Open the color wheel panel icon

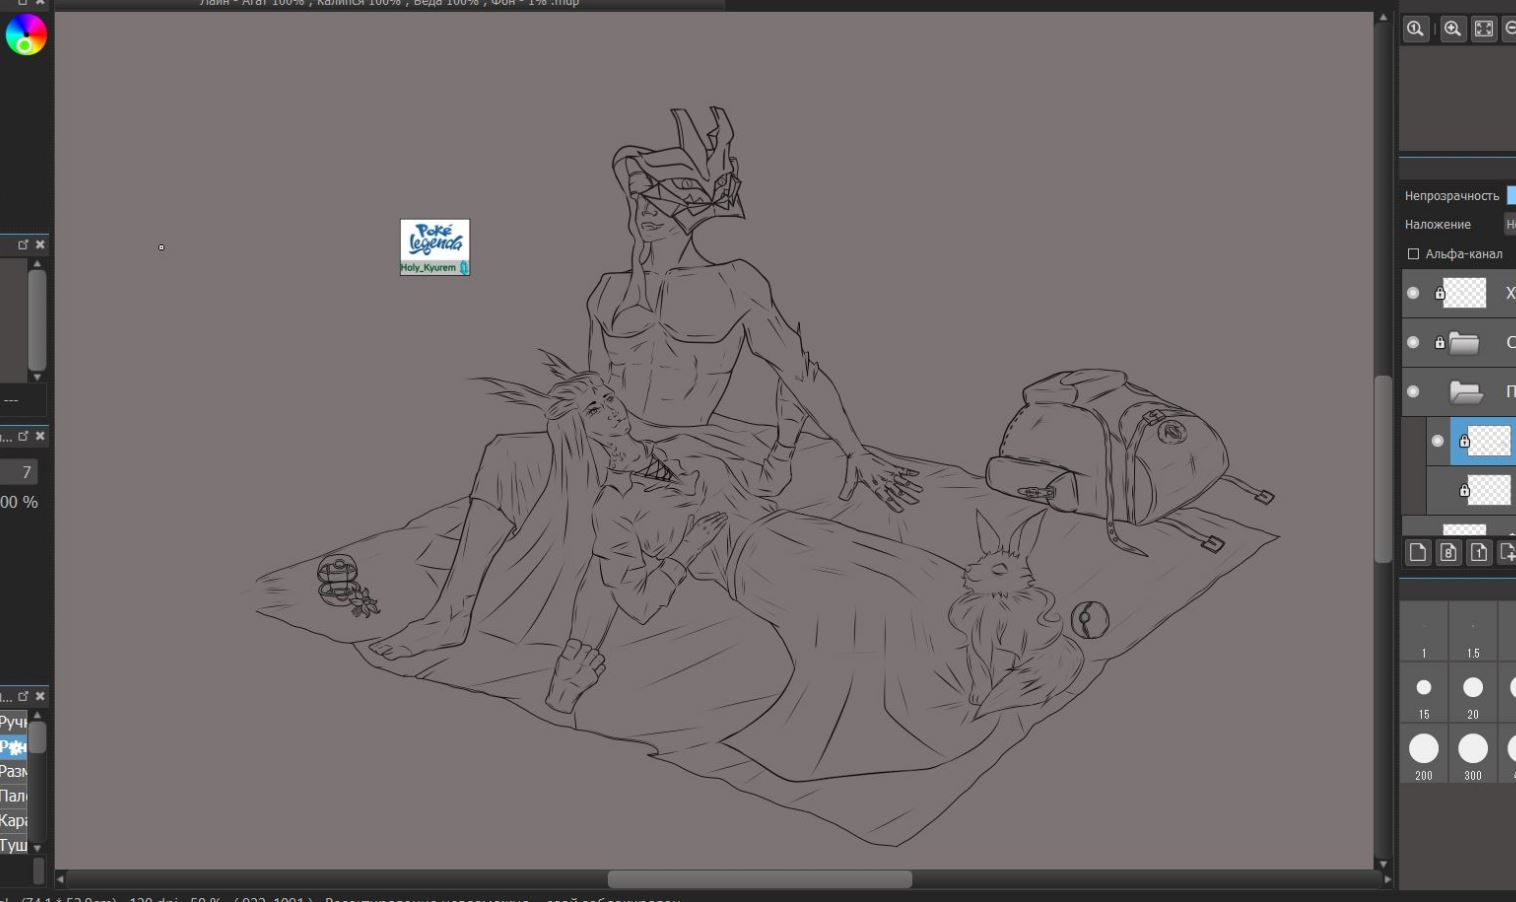[x=26, y=35]
